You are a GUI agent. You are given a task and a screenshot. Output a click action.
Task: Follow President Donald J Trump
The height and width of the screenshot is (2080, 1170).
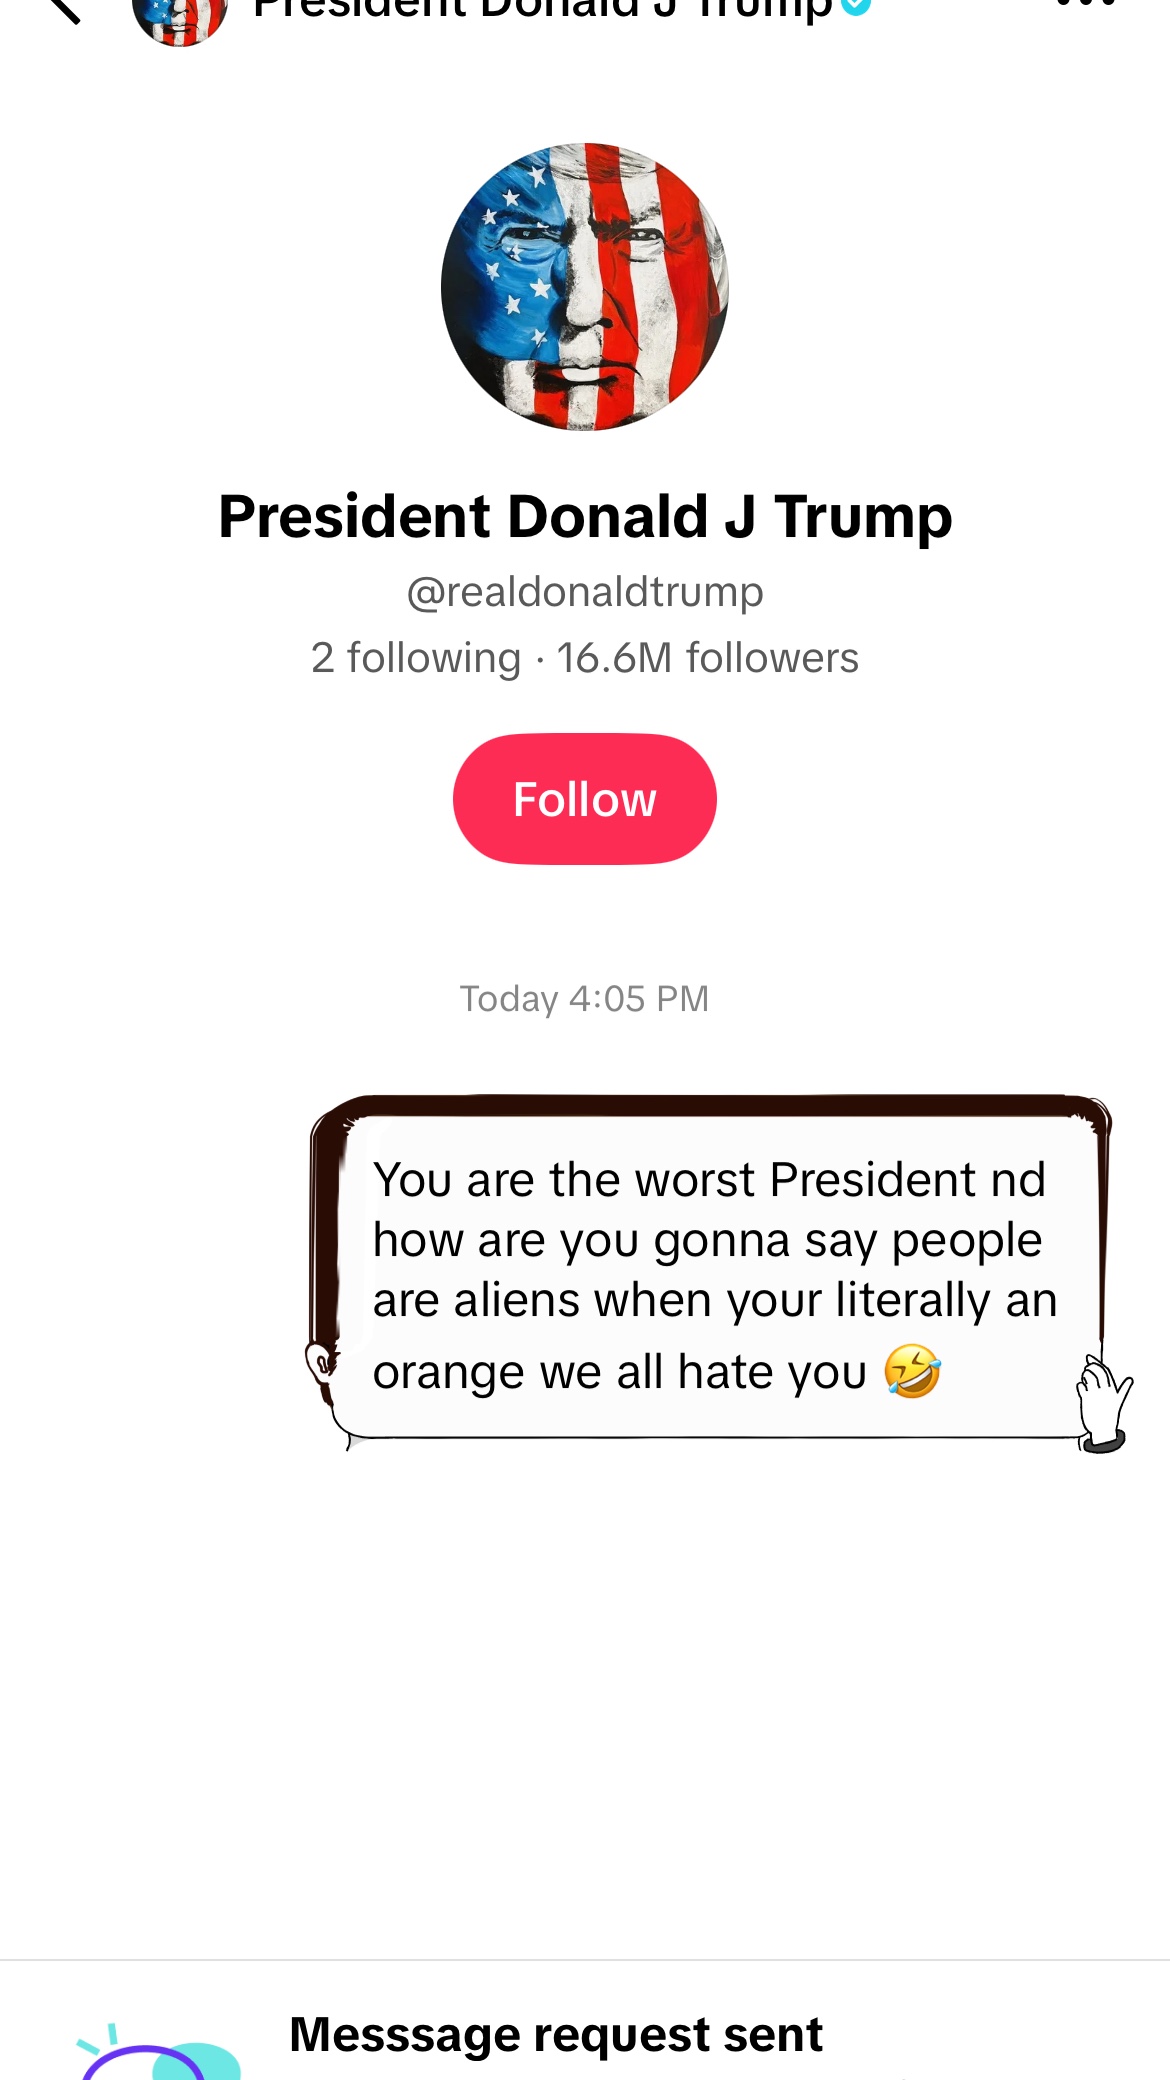click(585, 799)
